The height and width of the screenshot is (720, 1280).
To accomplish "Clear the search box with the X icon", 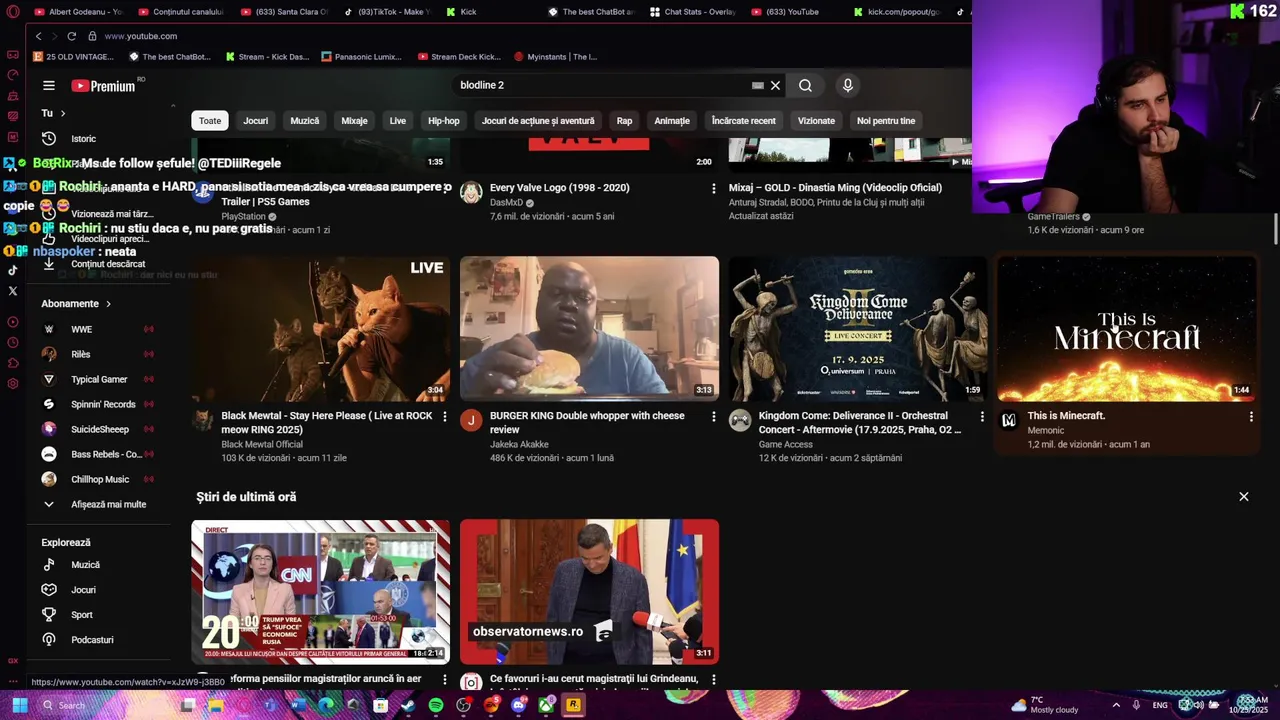I will pyautogui.click(x=775, y=86).
